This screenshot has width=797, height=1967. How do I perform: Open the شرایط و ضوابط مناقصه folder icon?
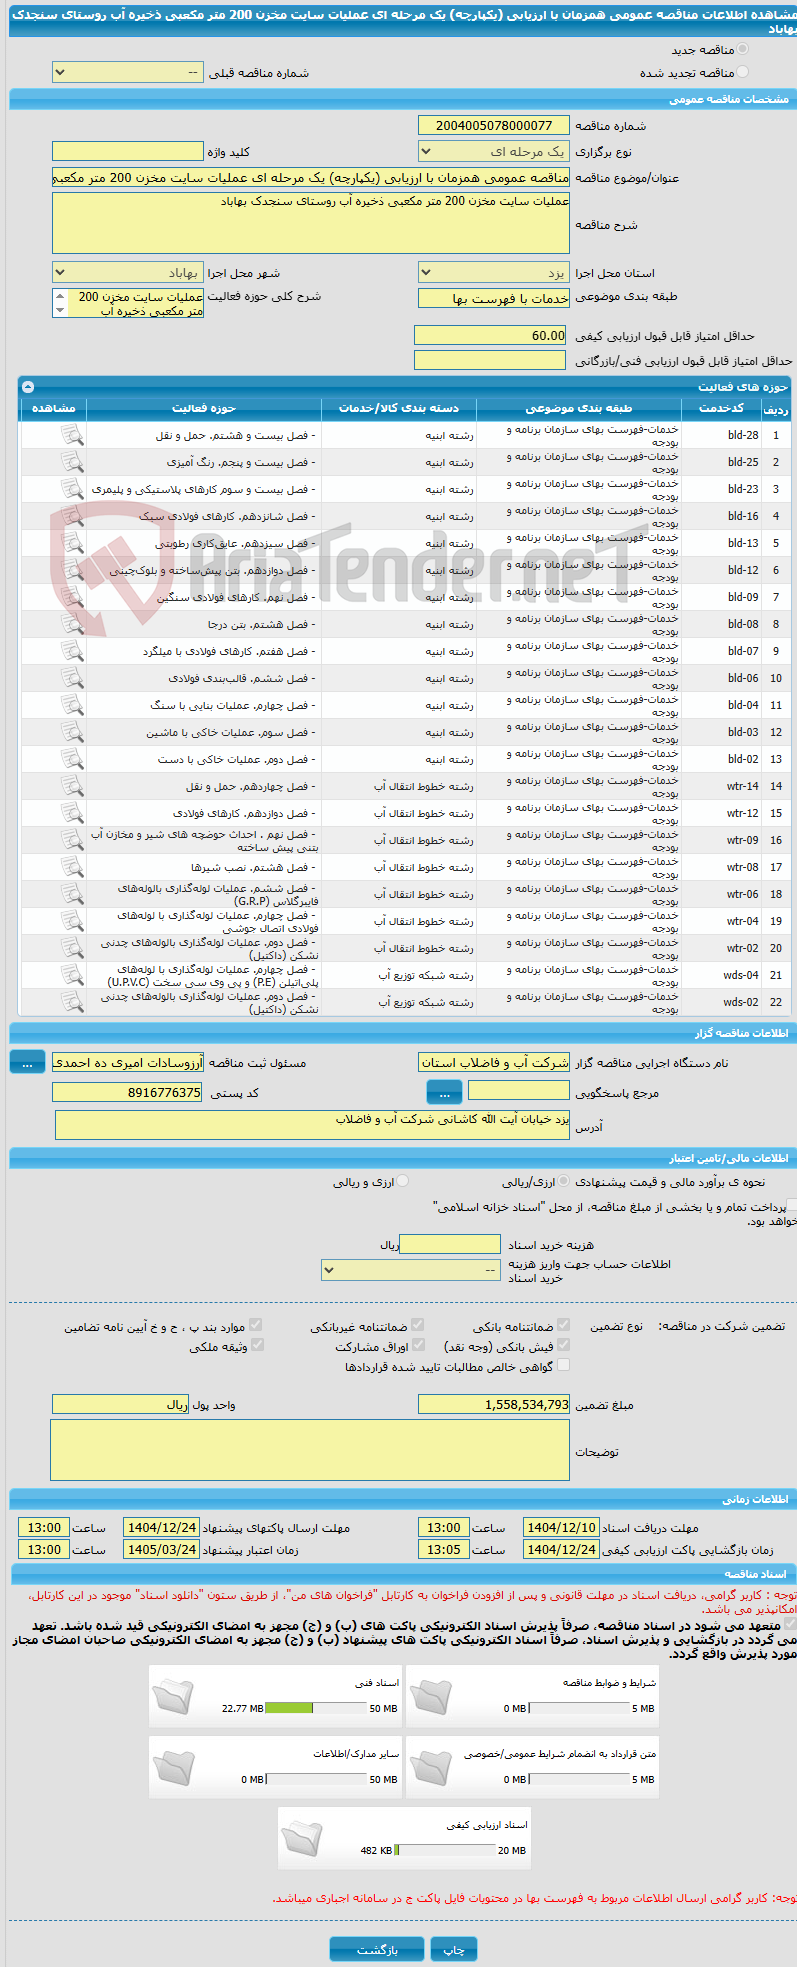tap(431, 1696)
